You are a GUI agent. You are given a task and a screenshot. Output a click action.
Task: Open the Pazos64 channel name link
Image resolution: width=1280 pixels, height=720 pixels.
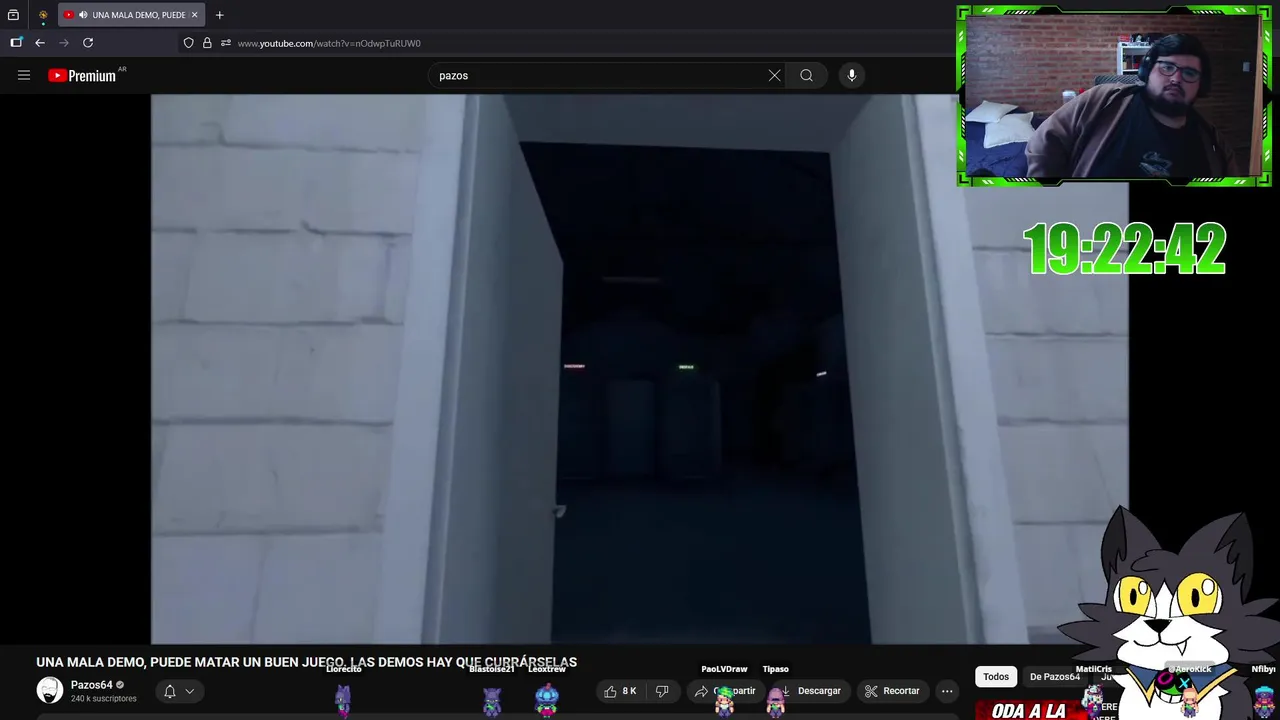(91, 685)
